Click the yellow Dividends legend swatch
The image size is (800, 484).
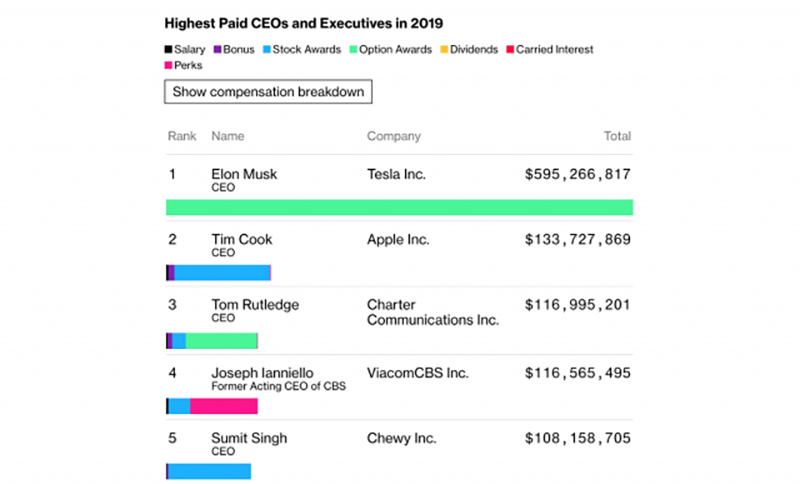tap(445, 50)
